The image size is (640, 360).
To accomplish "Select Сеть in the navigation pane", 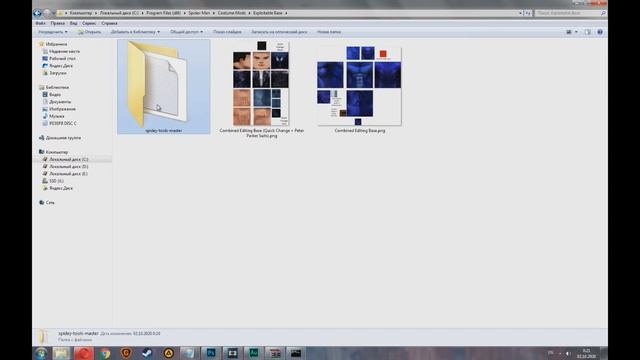I will (x=50, y=202).
